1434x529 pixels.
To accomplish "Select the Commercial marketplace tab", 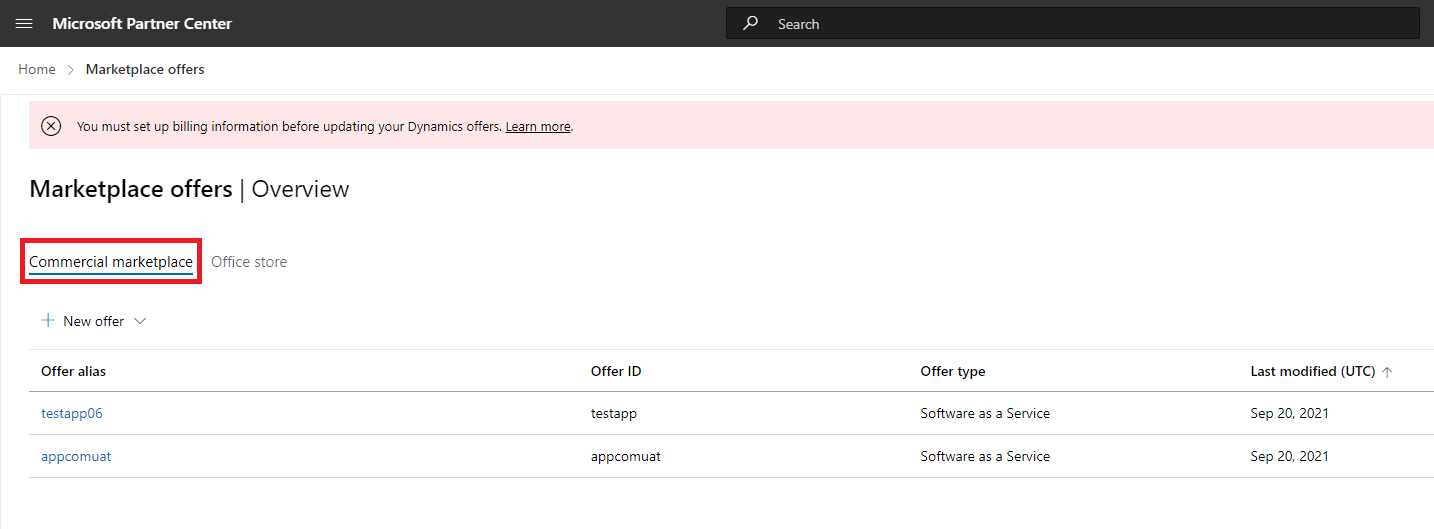I will 111,262.
